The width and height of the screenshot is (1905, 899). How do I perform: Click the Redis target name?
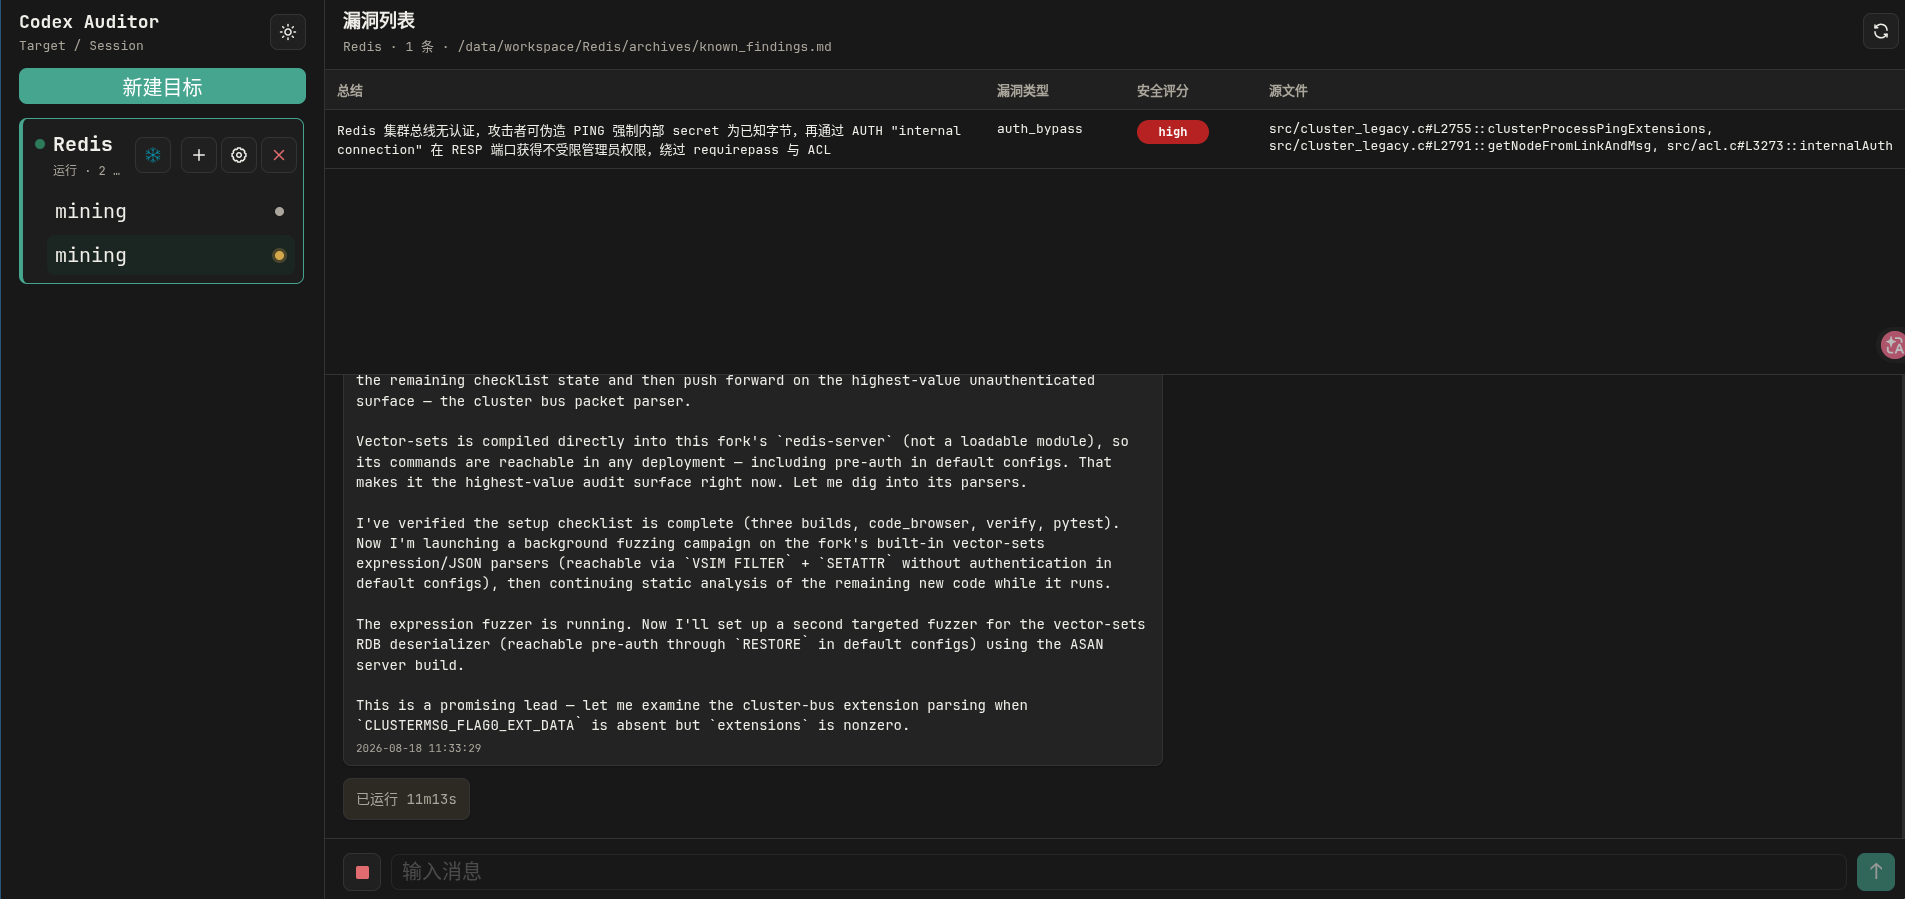tap(83, 144)
